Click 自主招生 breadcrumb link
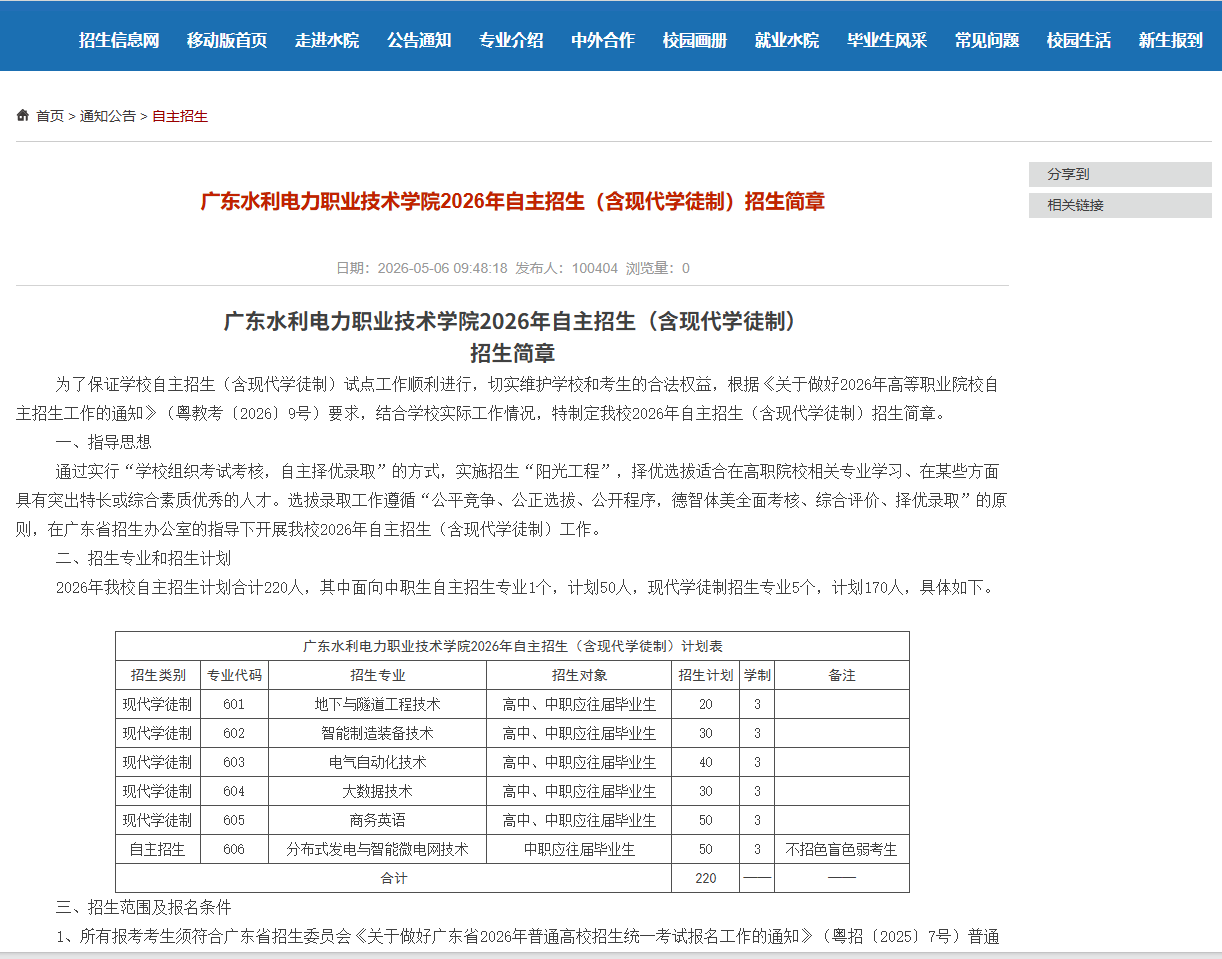Viewport: 1222px width, 959px height. click(x=180, y=116)
